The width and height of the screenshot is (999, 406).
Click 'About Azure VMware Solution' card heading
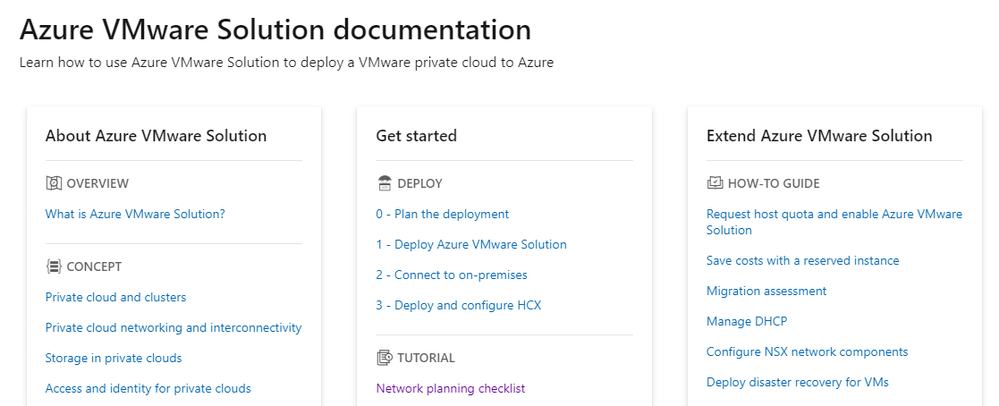156,136
